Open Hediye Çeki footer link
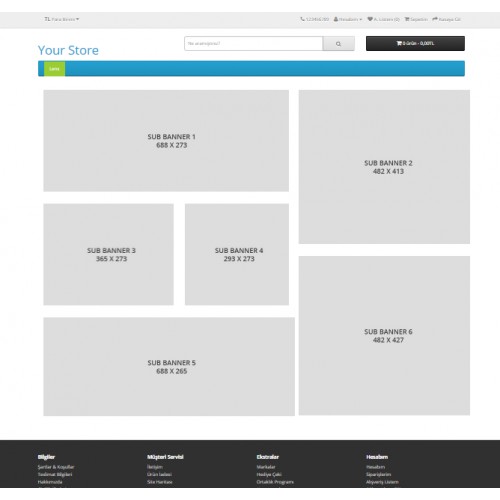Image resolution: width=500 pixels, height=500 pixels. point(269,474)
